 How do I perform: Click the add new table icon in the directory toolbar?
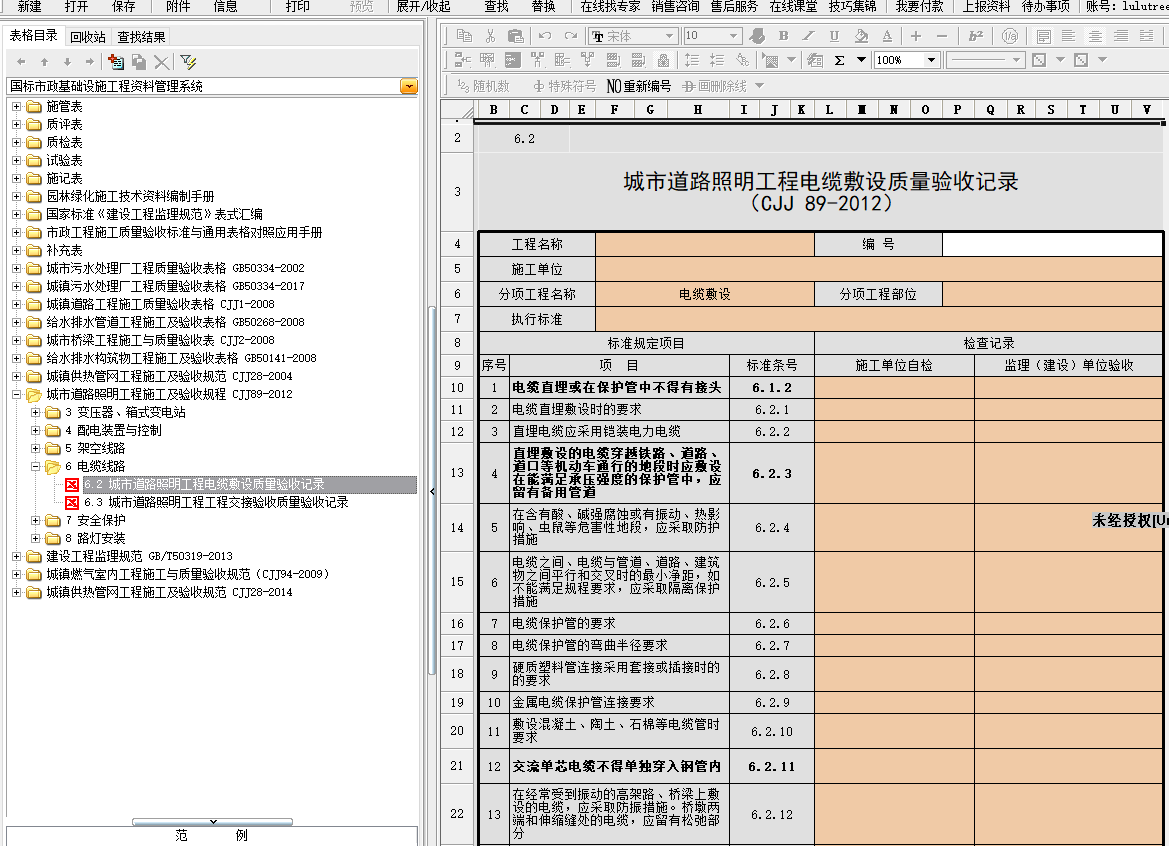pos(115,62)
